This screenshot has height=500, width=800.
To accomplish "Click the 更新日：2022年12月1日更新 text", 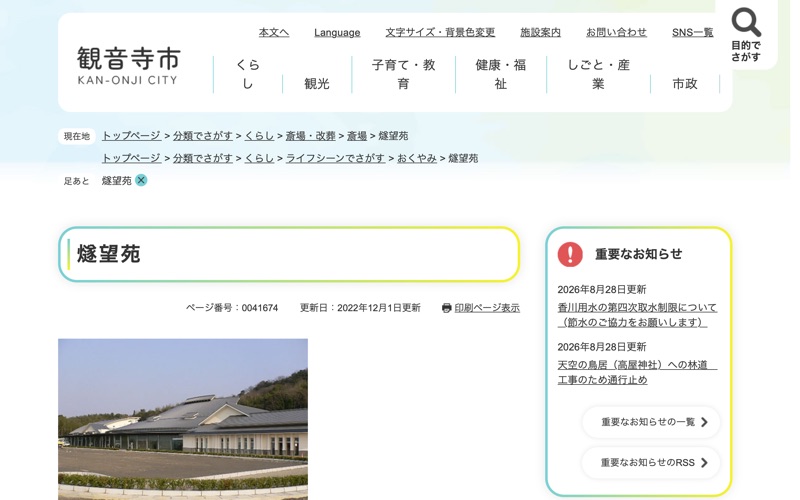I will coord(360,308).
